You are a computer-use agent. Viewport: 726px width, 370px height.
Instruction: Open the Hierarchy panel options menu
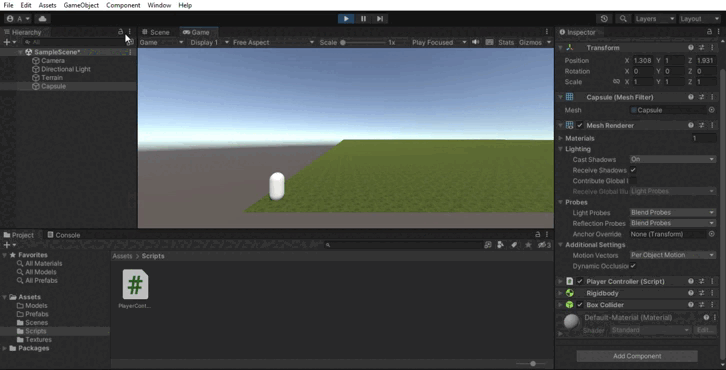tap(130, 31)
